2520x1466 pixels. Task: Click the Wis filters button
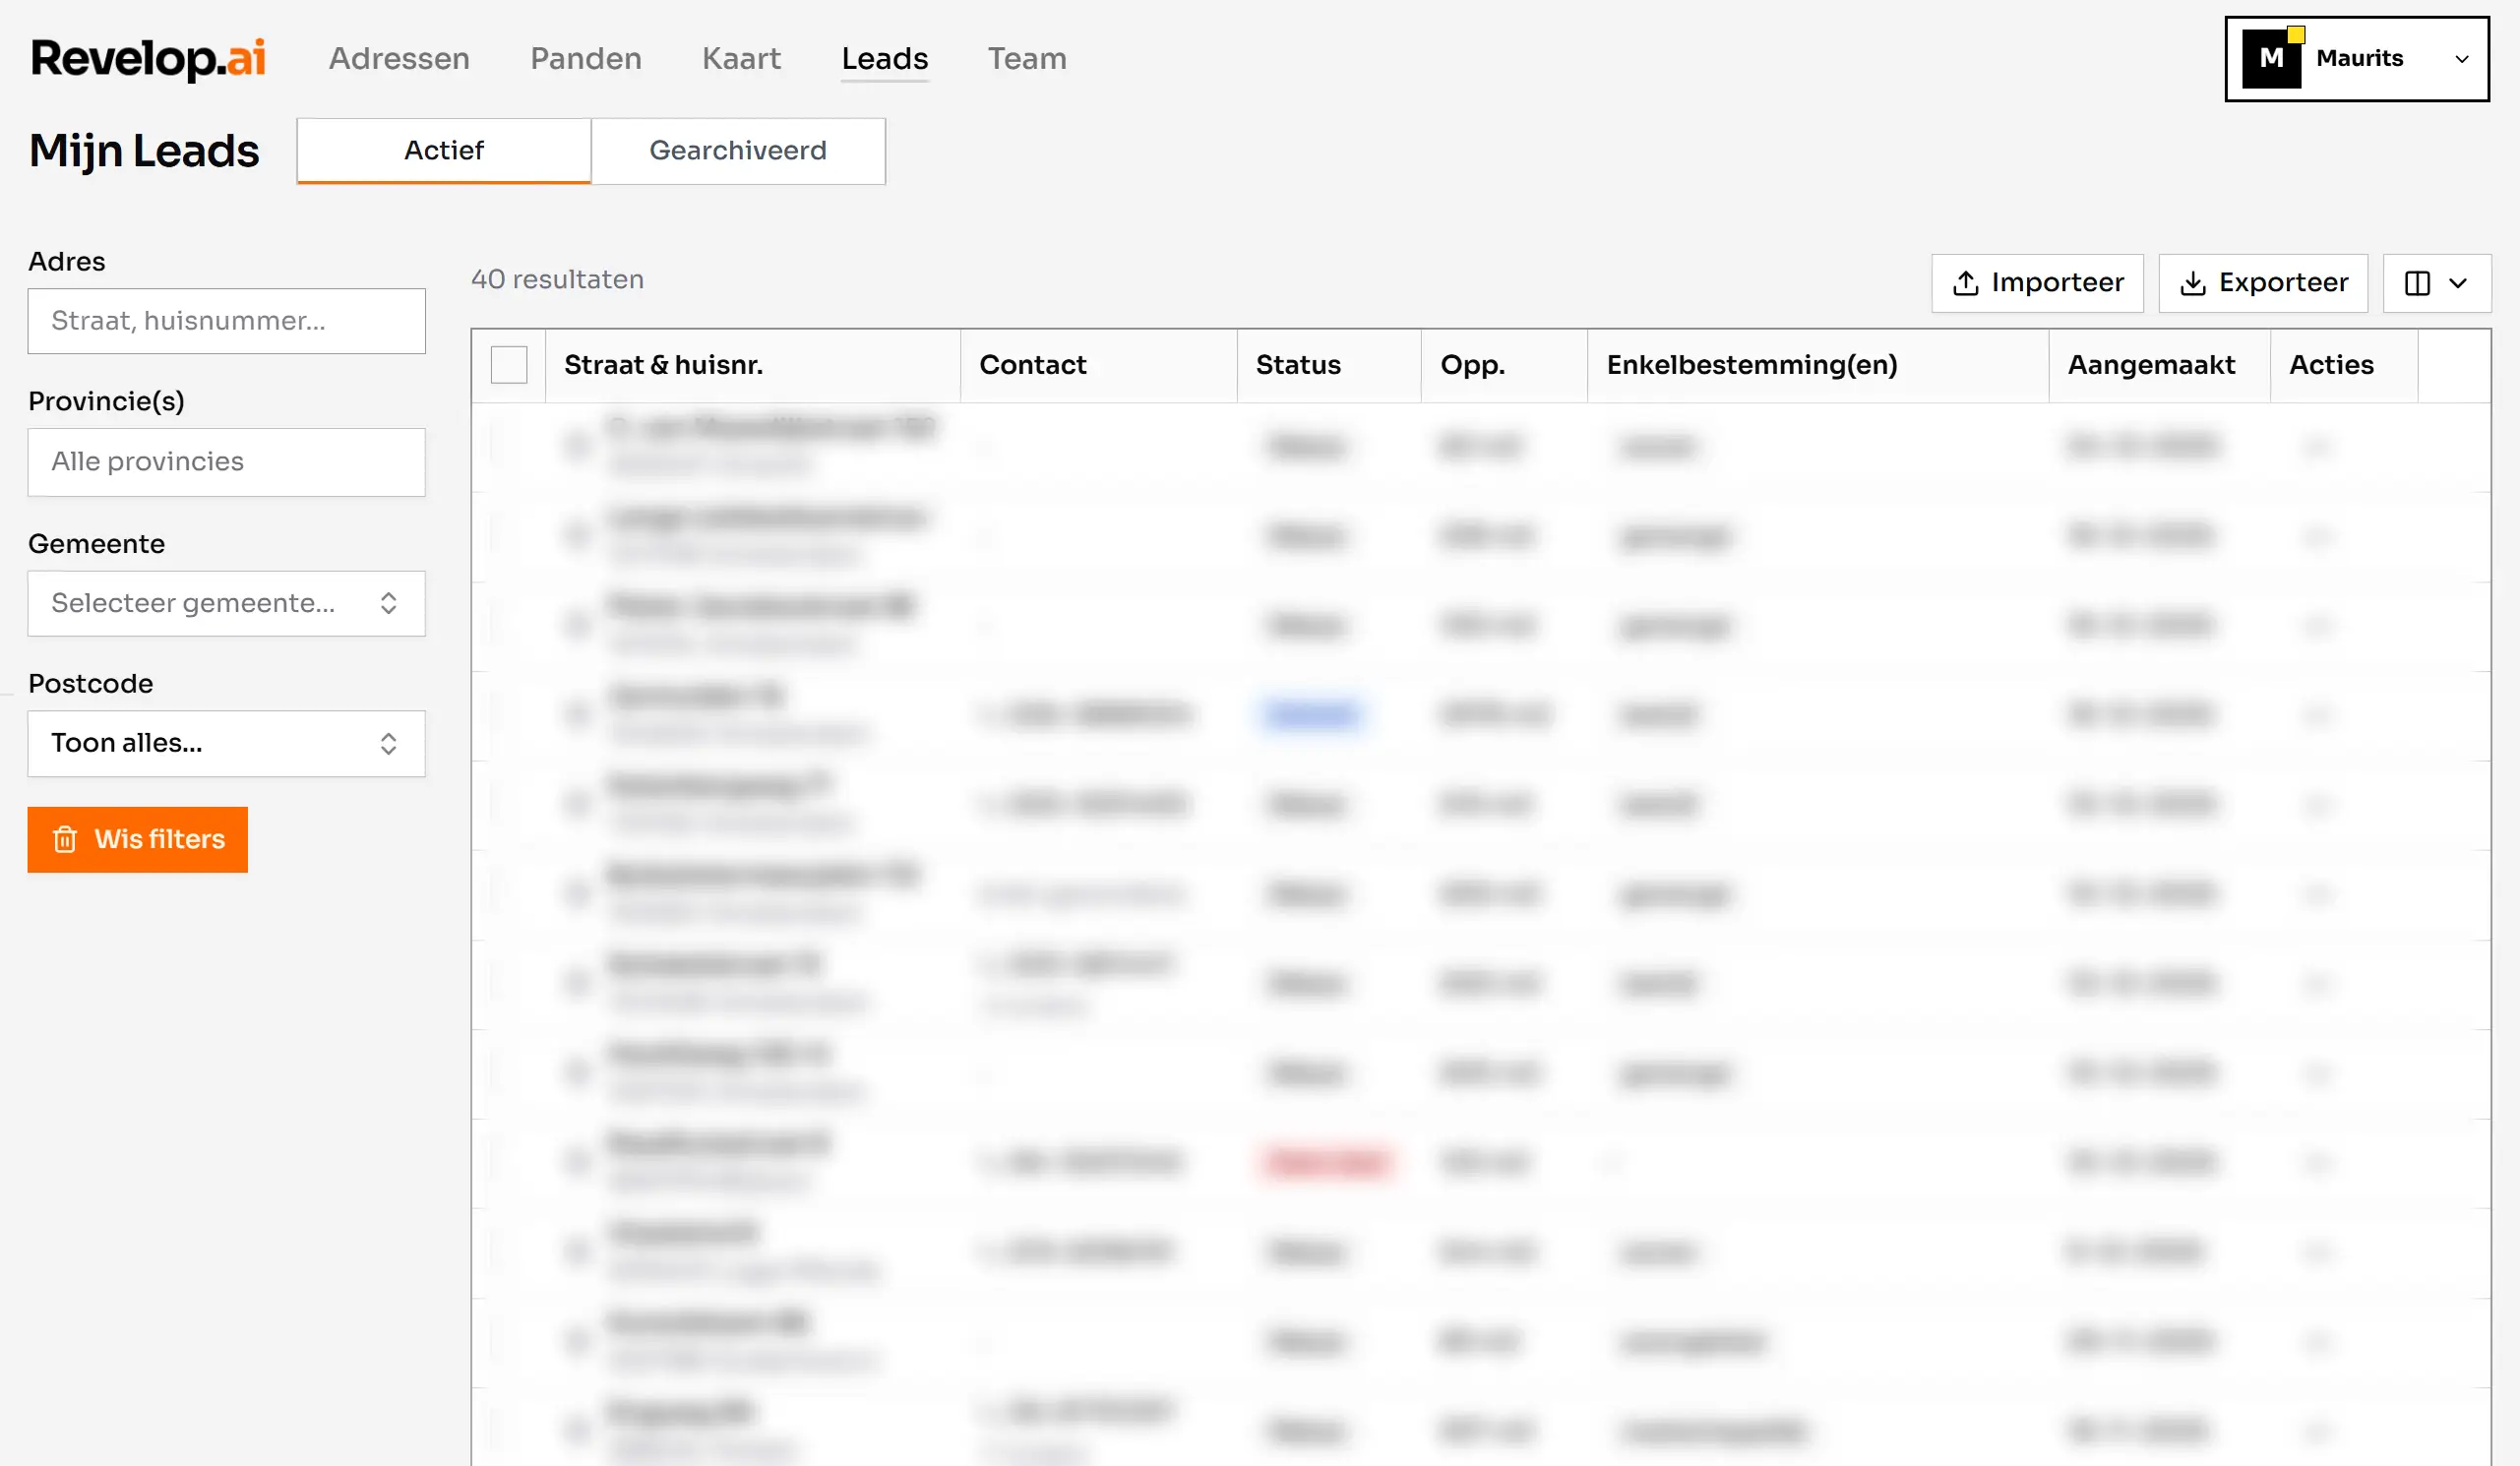137,840
